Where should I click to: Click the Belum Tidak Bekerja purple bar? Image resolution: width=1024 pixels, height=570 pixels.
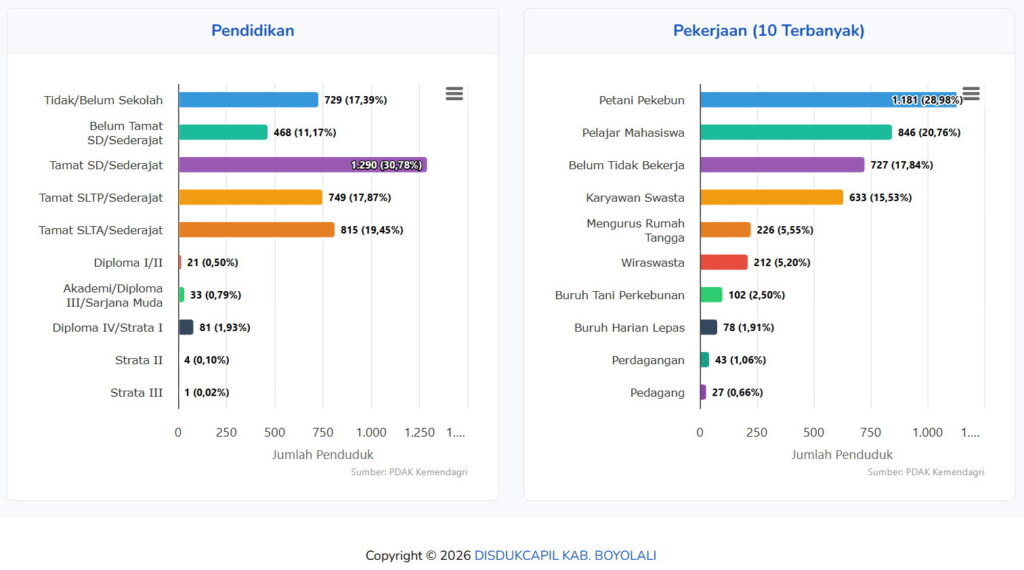782,165
